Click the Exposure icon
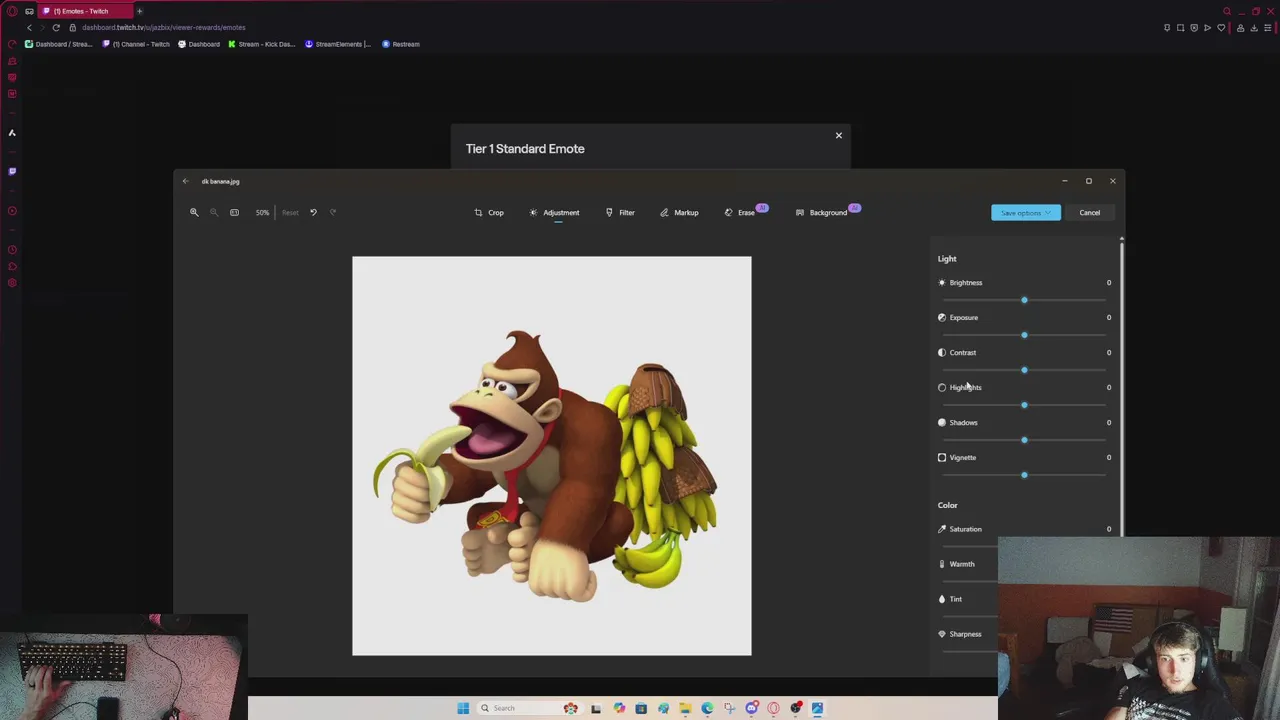1280x720 pixels. [942, 317]
